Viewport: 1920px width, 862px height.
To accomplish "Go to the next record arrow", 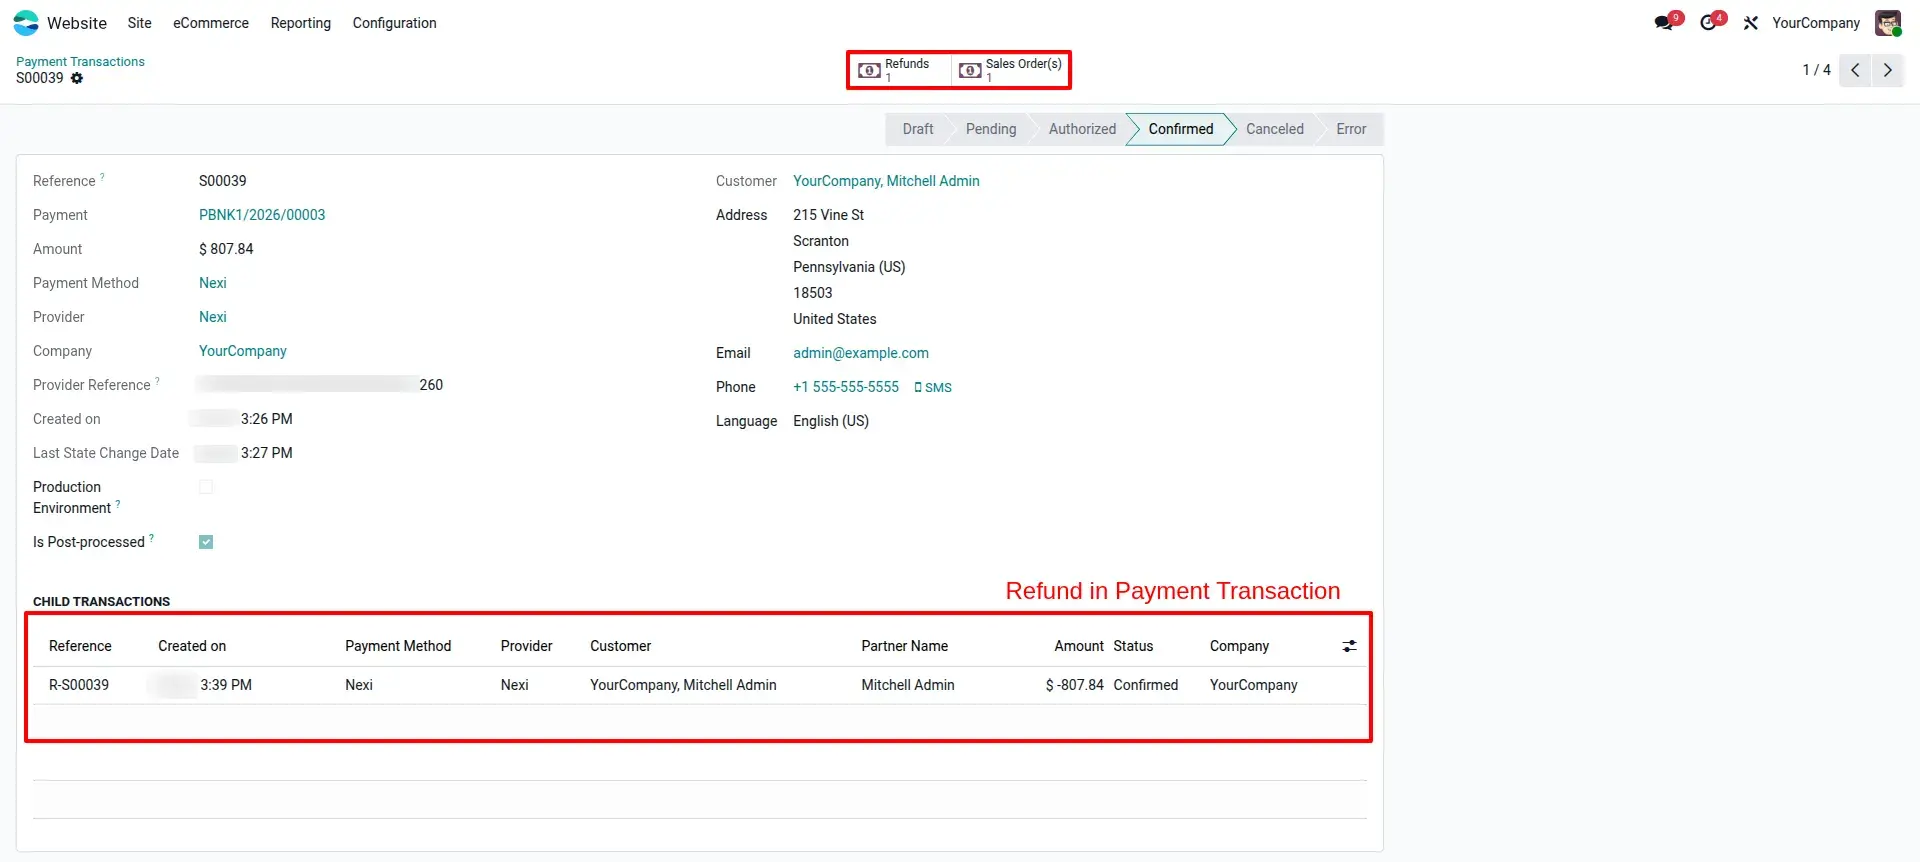I will point(1887,70).
